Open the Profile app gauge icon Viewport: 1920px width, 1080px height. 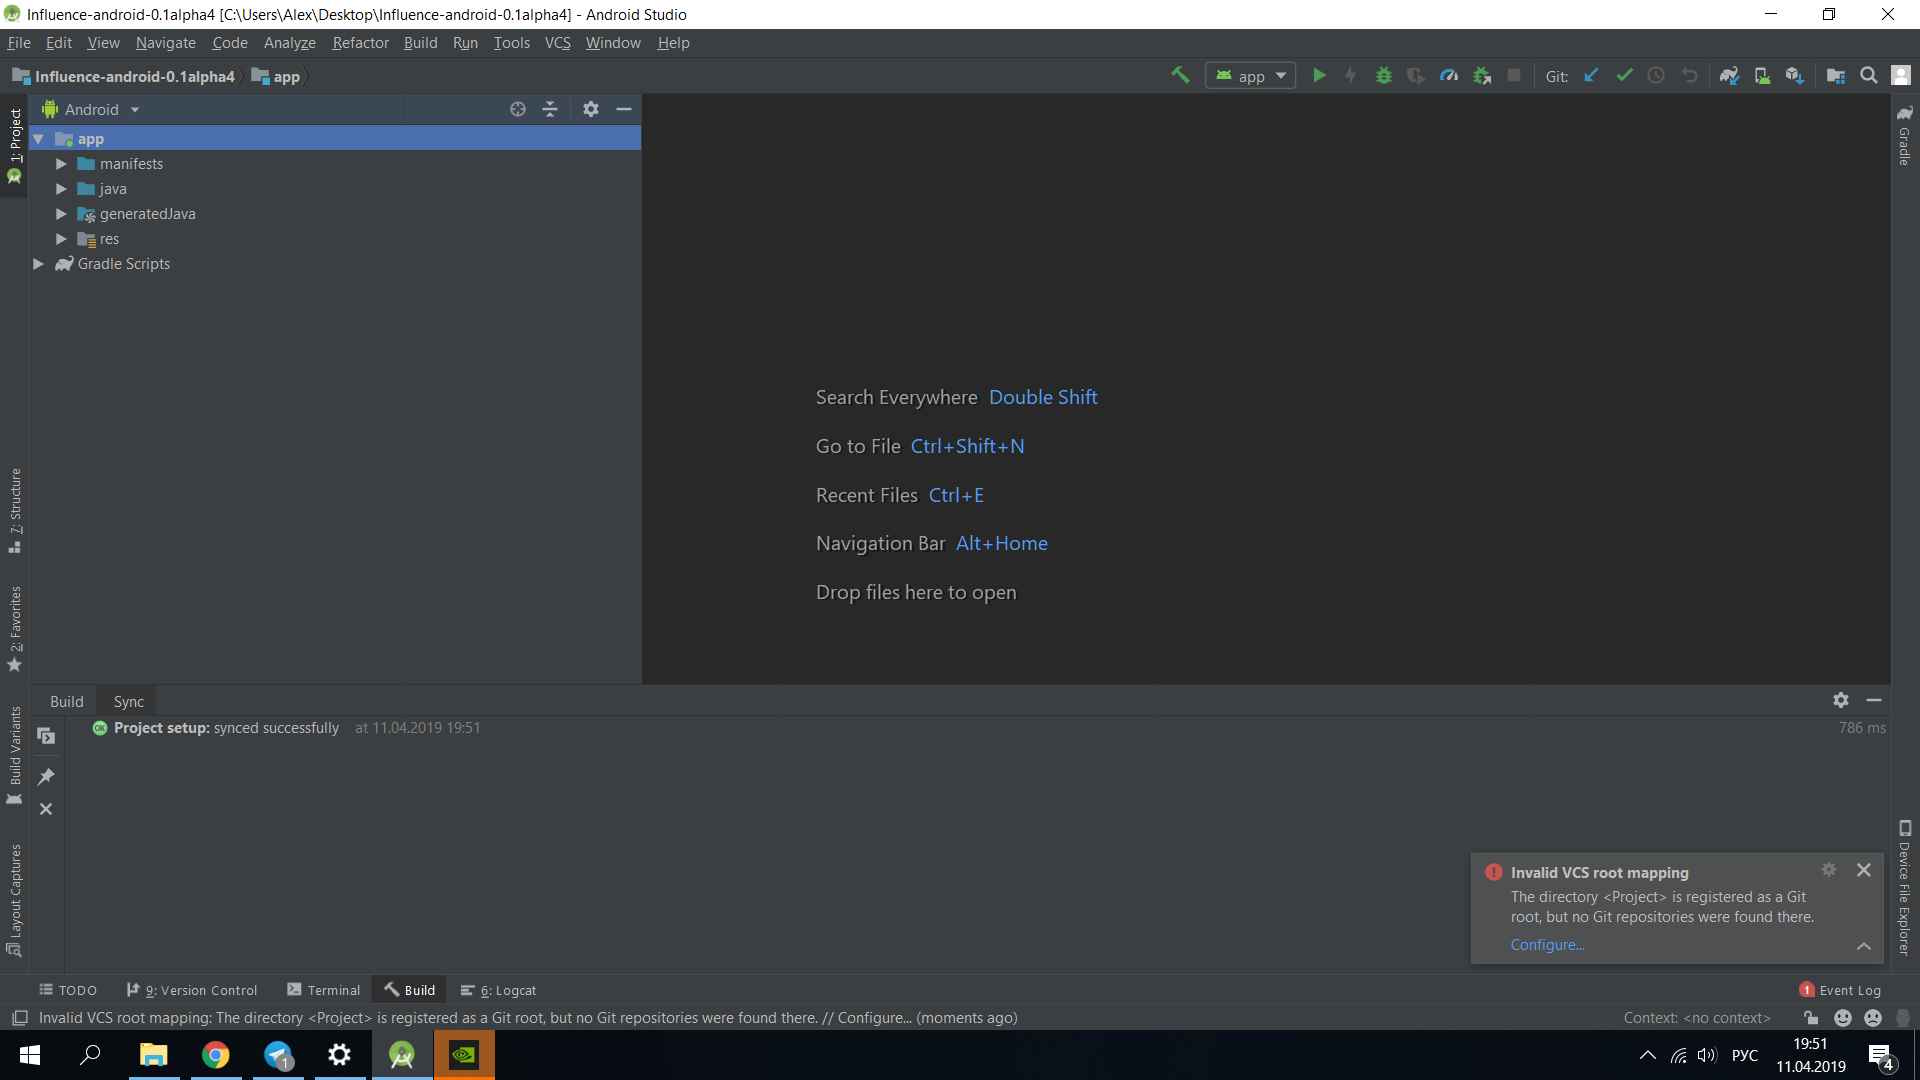coord(1449,76)
